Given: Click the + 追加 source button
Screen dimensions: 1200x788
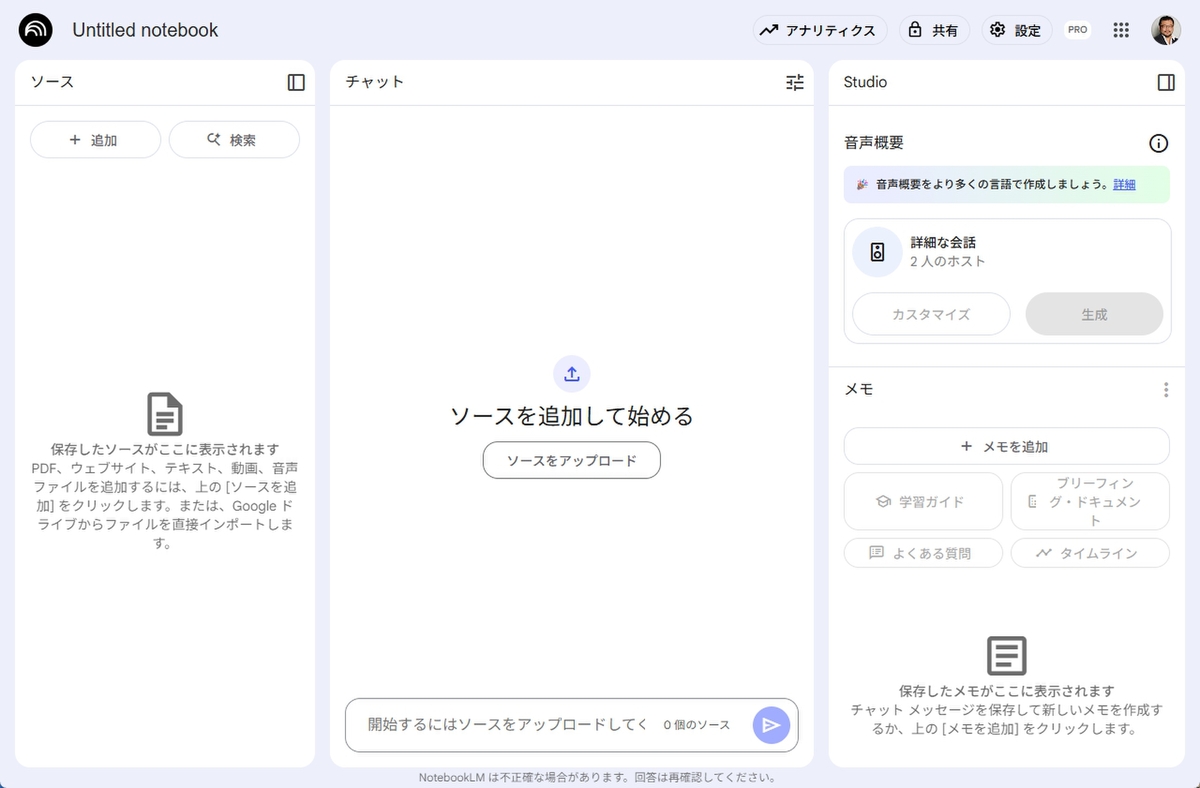Looking at the screenshot, I should [95, 140].
